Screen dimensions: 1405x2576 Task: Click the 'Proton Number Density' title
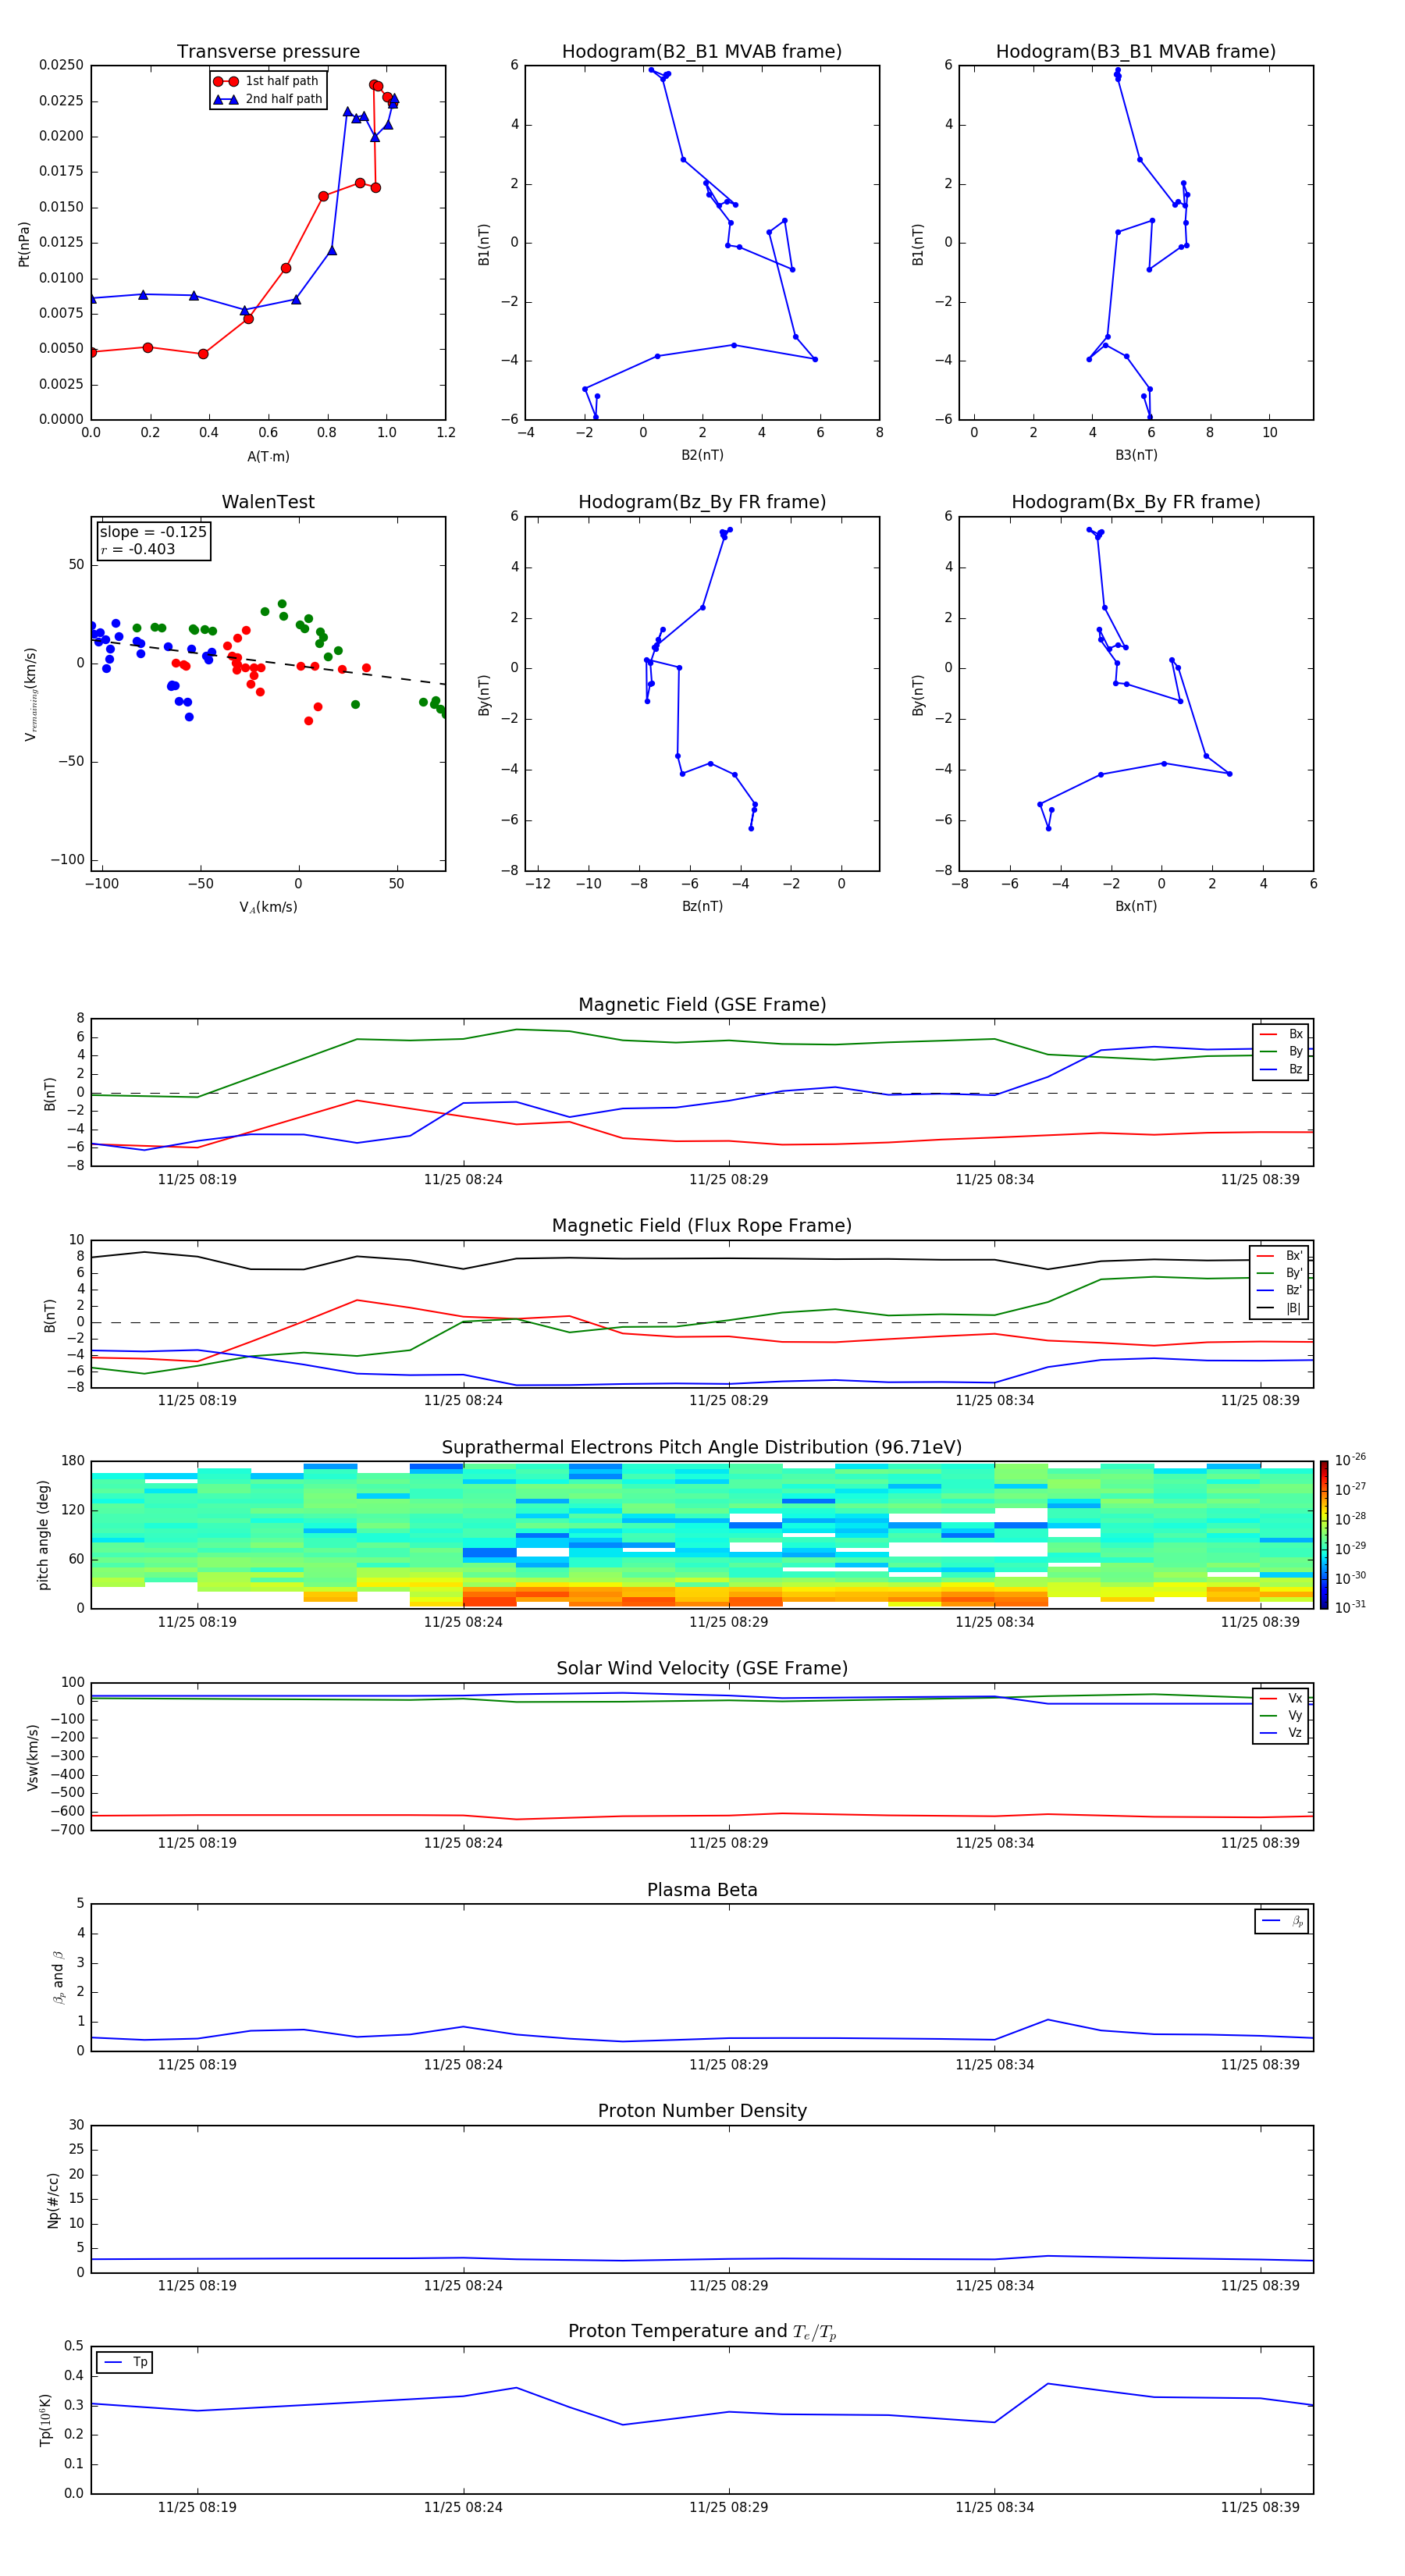(x=702, y=2111)
